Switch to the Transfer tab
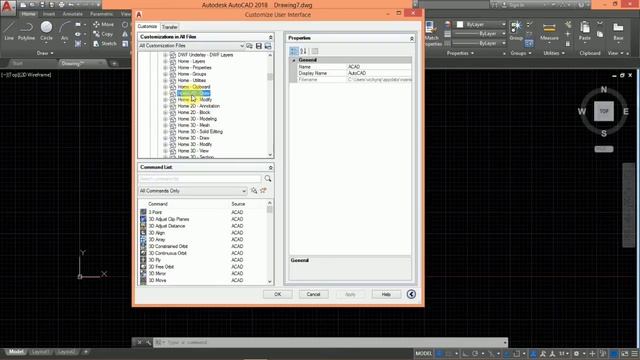Viewport: 640px width, 360px height. 170,27
